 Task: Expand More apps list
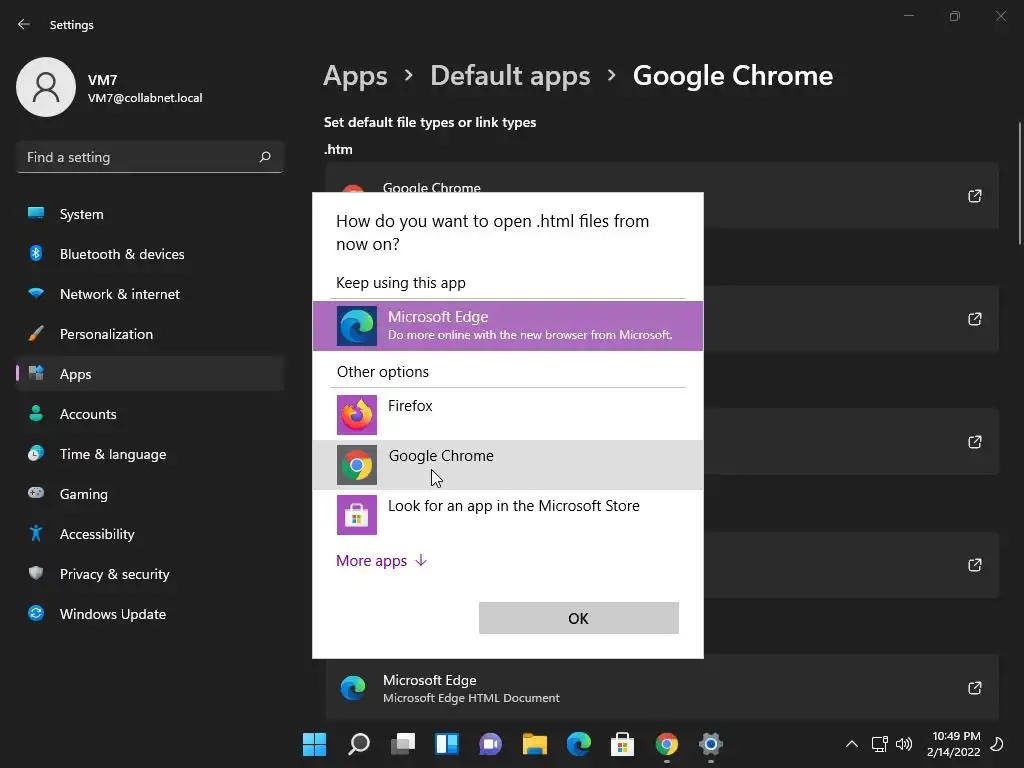[x=381, y=561]
